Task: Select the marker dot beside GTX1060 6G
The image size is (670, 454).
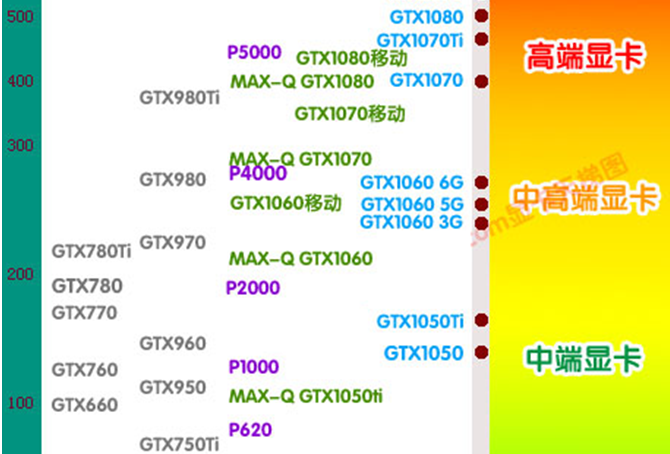Action: (482, 183)
